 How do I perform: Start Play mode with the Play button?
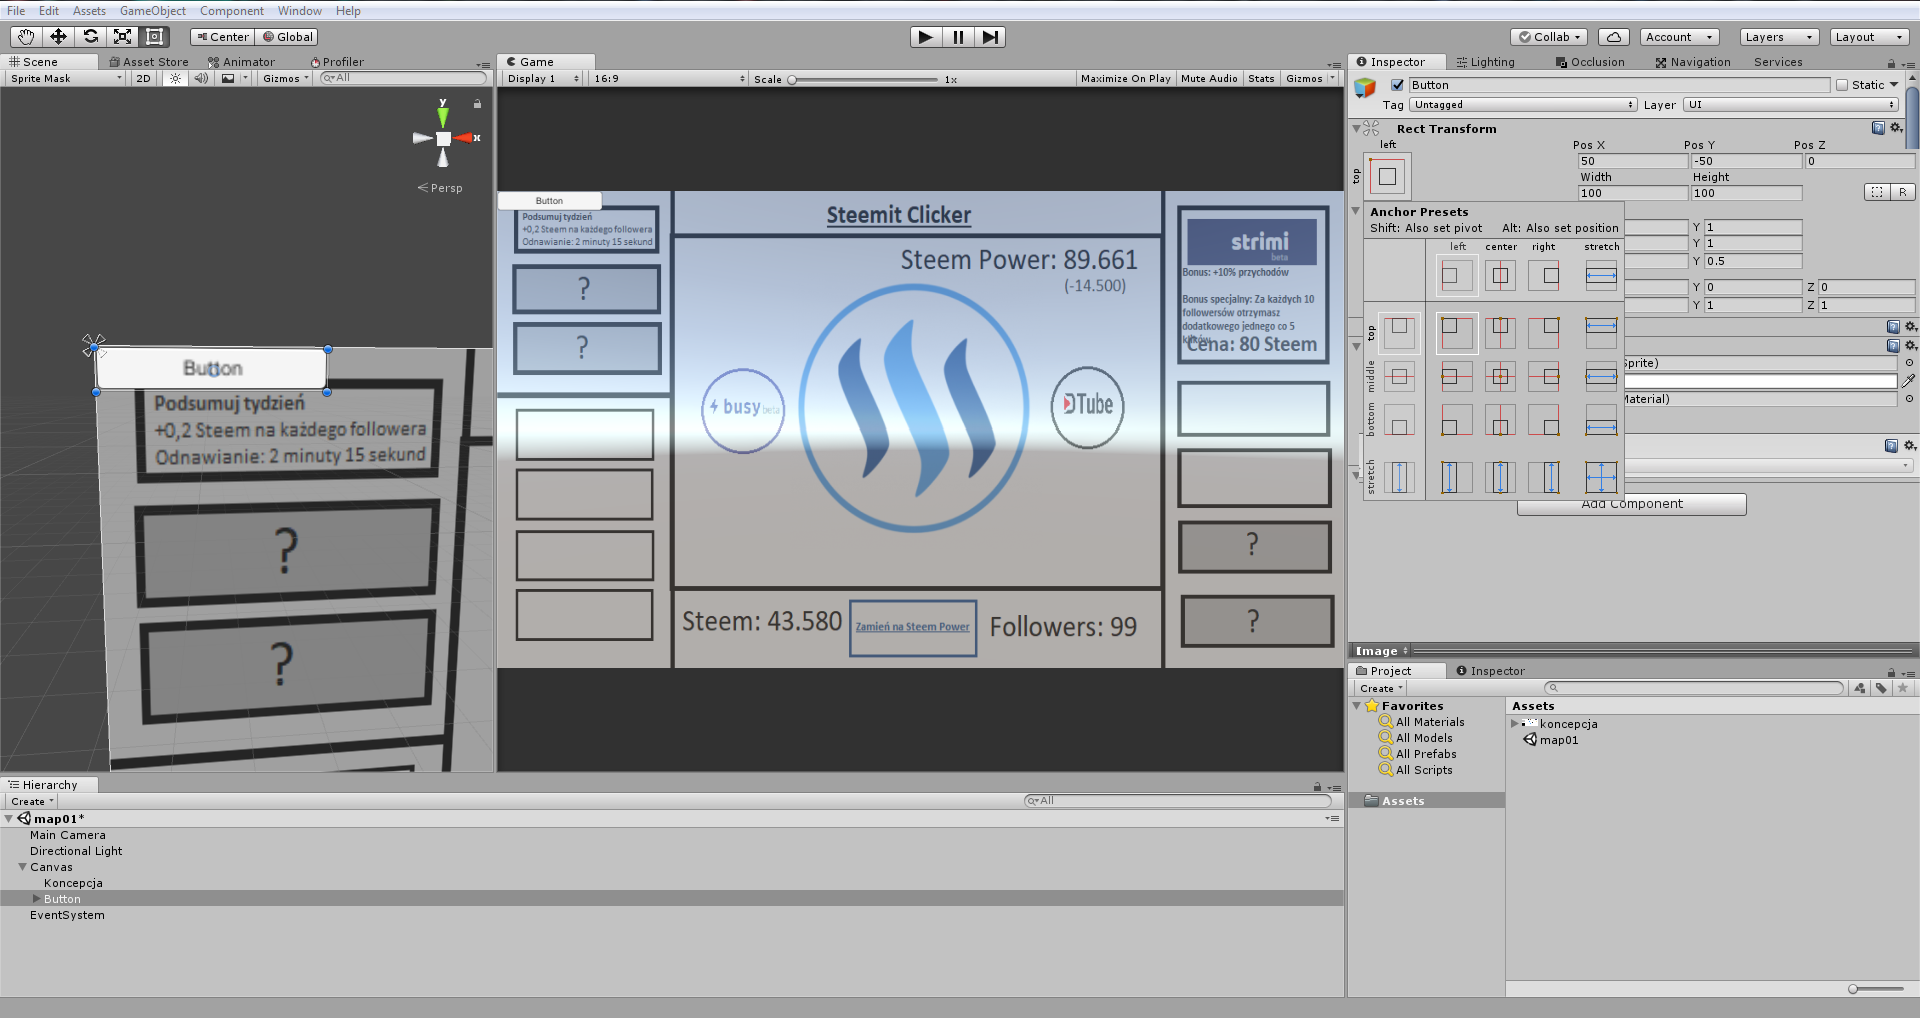(x=926, y=37)
